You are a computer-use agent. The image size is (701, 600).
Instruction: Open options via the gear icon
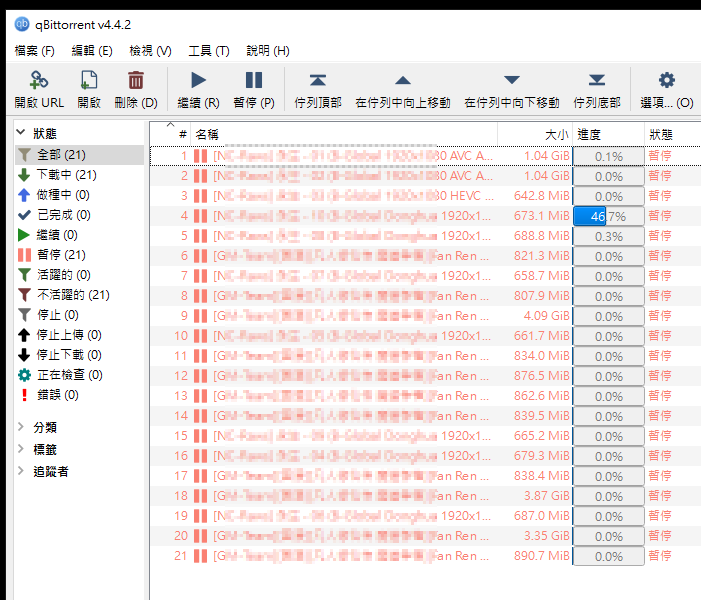(667, 80)
